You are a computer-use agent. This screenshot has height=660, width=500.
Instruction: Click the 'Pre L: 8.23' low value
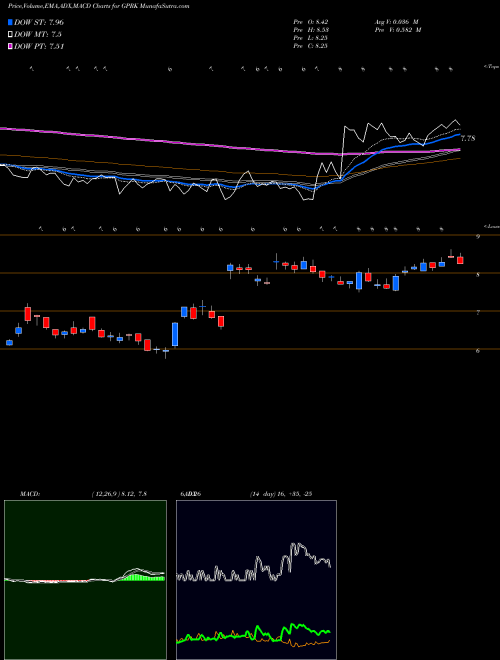[x=310, y=38]
